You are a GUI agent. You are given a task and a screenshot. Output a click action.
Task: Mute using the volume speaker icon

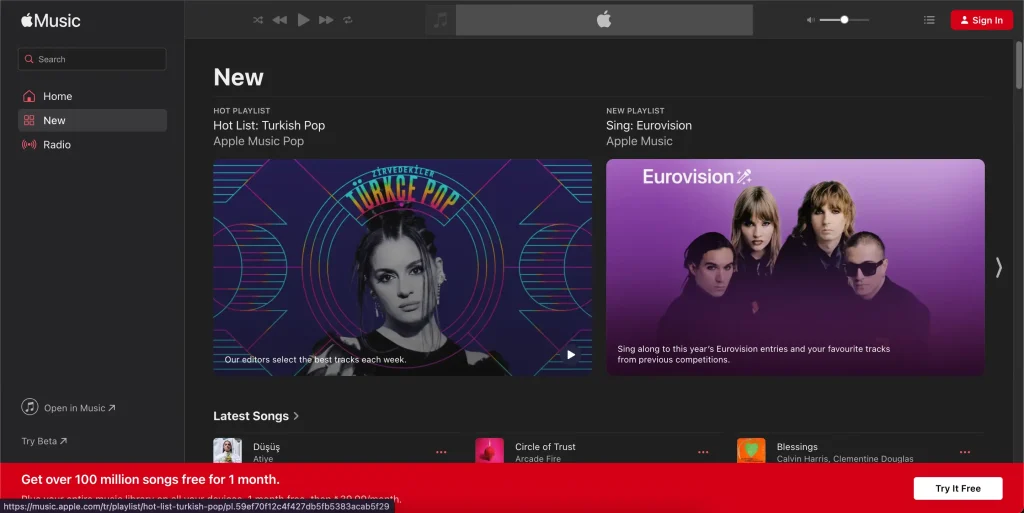(x=810, y=20)
